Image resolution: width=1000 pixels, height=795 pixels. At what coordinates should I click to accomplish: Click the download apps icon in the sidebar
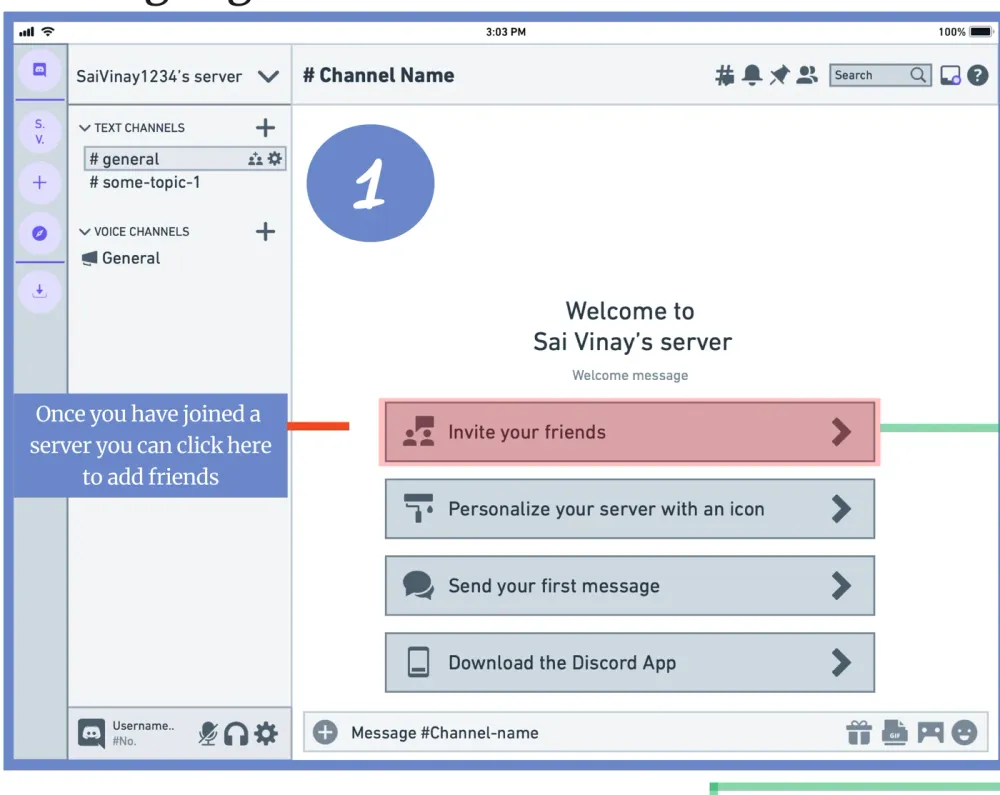[x=40, y=291]
